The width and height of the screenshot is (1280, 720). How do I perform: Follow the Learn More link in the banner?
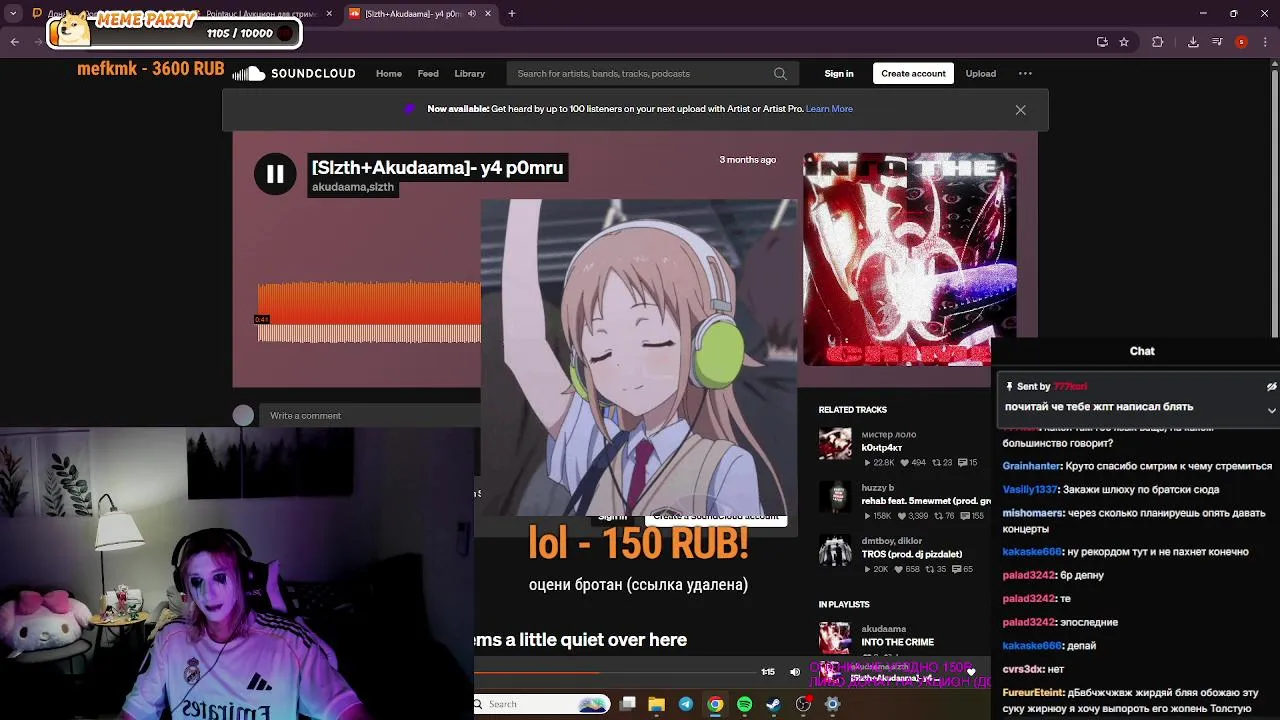[829, 109]
